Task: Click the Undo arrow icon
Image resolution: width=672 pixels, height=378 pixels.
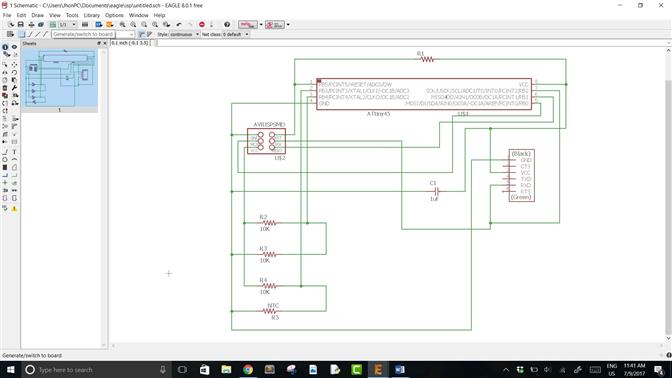Action: click(x=179, y=24)
